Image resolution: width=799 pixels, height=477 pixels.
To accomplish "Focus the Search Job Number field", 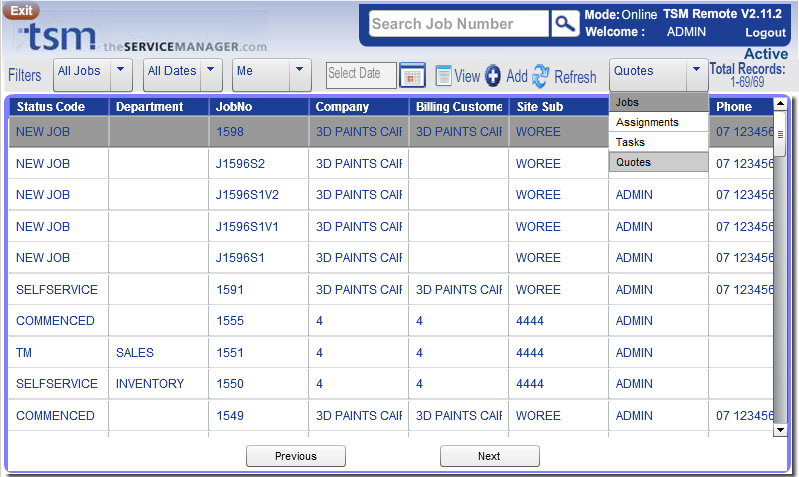I will (459, 23).
